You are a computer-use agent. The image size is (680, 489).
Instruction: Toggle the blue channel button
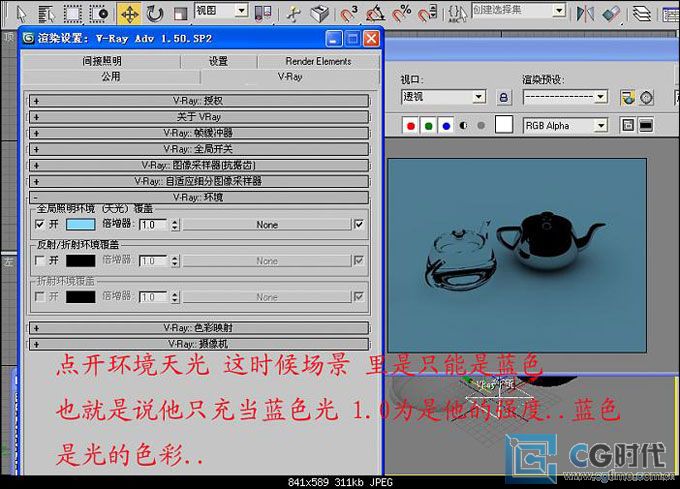pyautogui.click(x=446, y=126)
